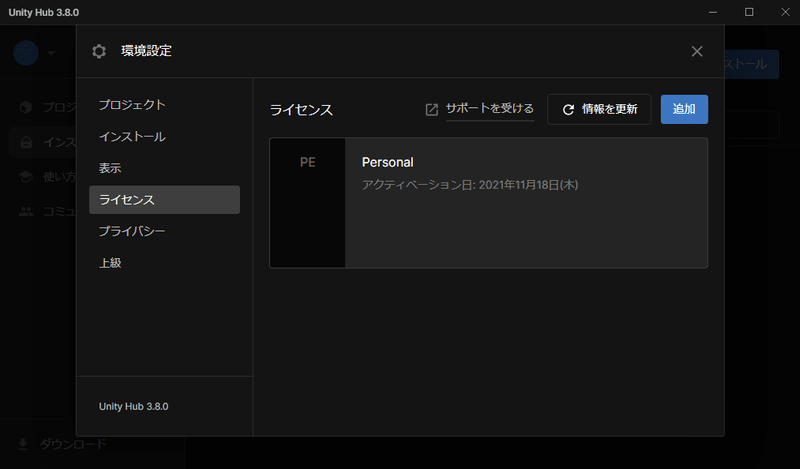Close the Unity Hub window

(x=785, y=12)
